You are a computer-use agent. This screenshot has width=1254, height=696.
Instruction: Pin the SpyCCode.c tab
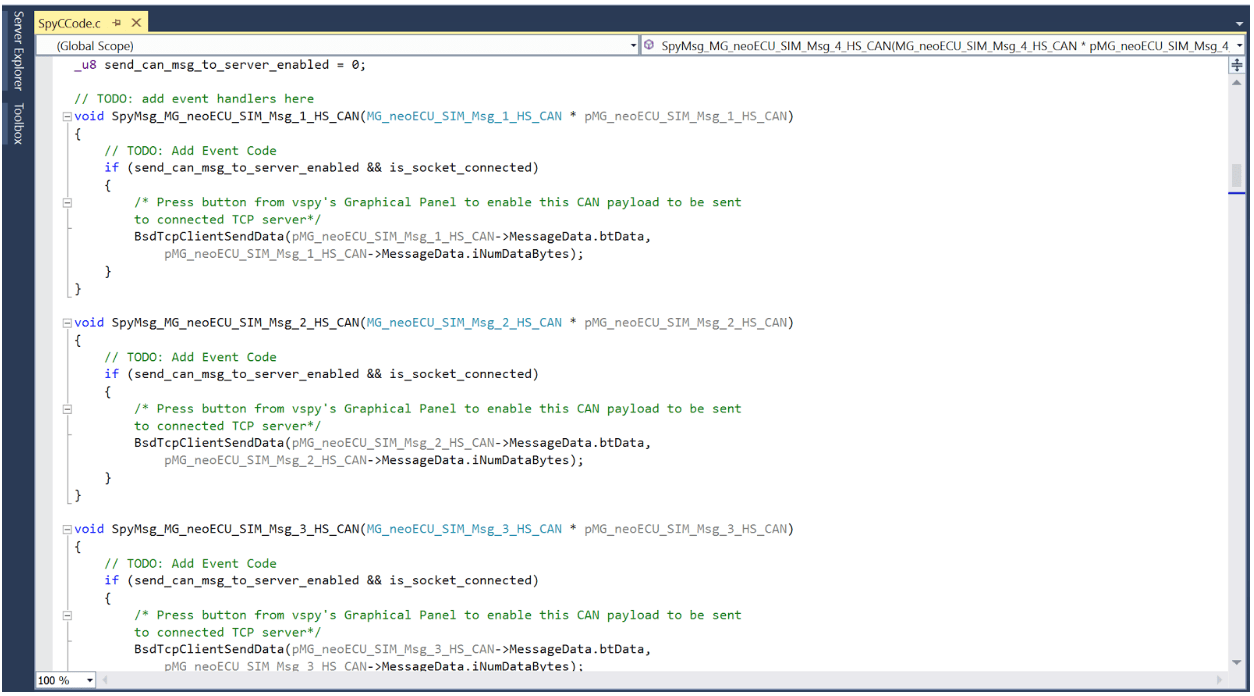(x=117, y=23)
